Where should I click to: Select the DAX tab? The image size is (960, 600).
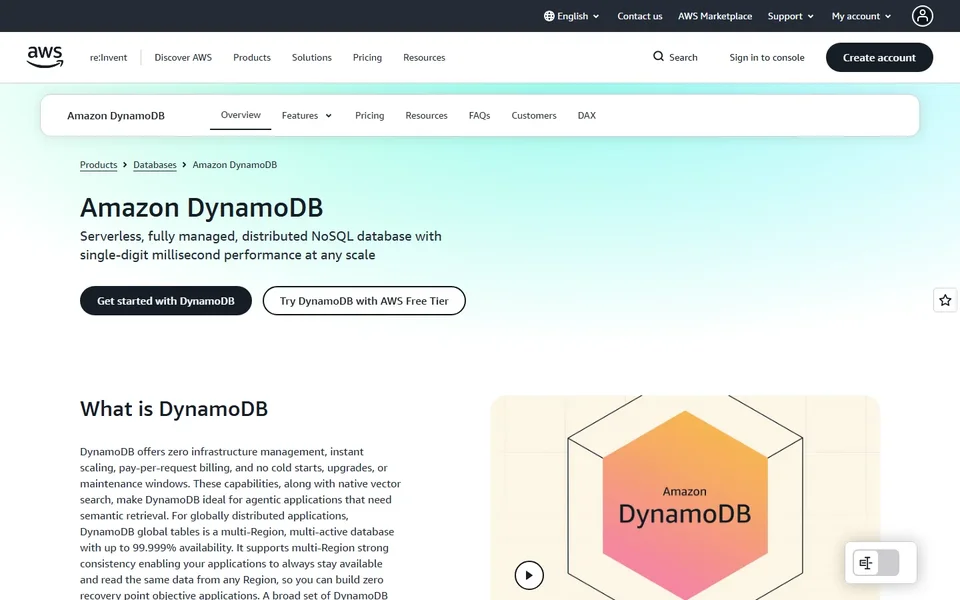coord(587,115)
